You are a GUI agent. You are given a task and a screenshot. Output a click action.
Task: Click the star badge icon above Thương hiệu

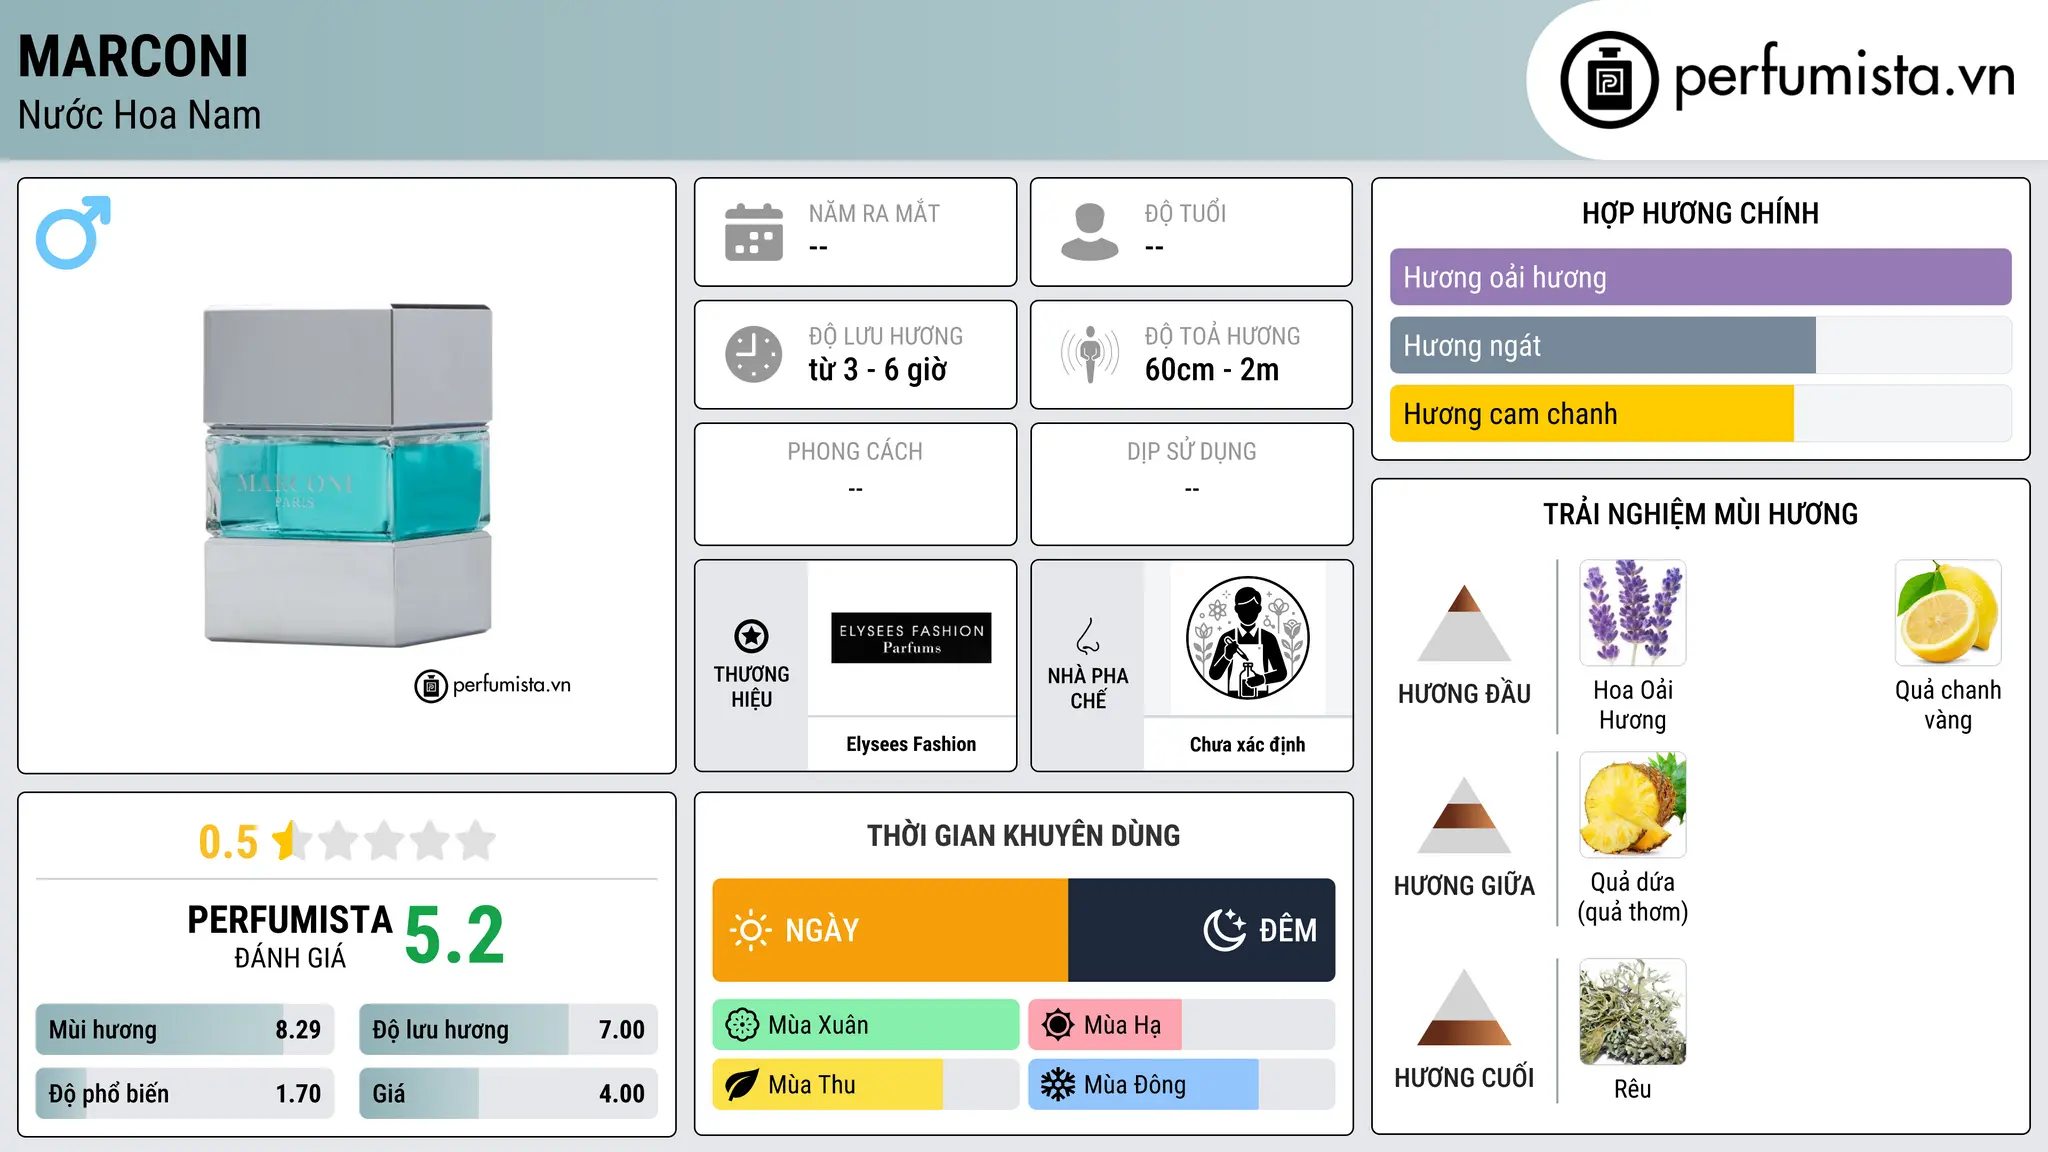(x=751, y=635)
